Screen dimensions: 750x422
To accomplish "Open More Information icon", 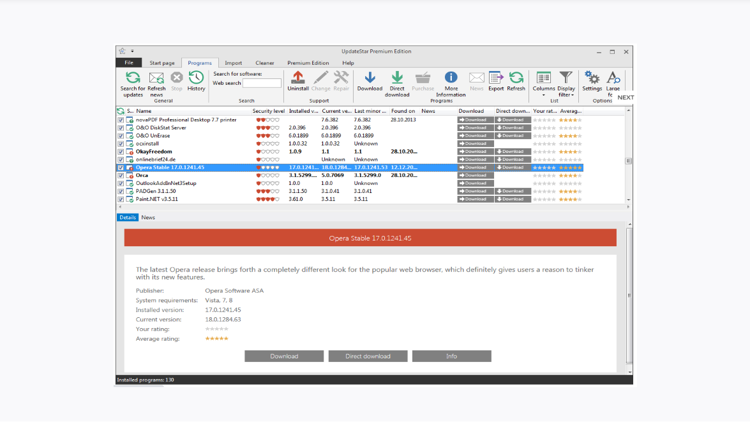I will pyautogui.click(x=451, y=78).
